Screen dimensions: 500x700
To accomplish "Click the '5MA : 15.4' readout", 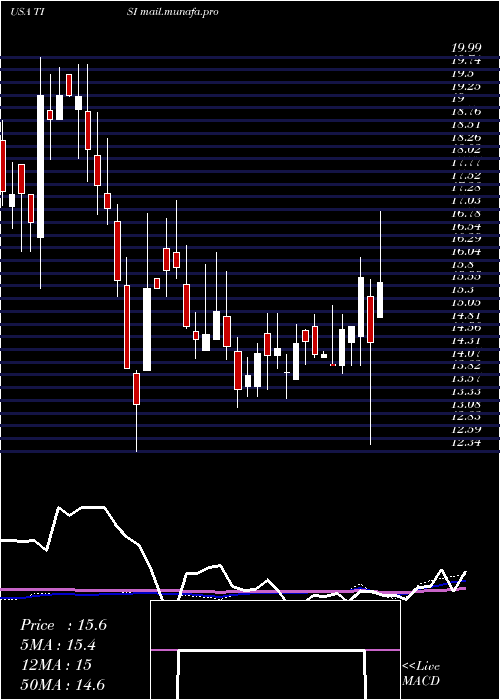I will [x=58, y=645].
